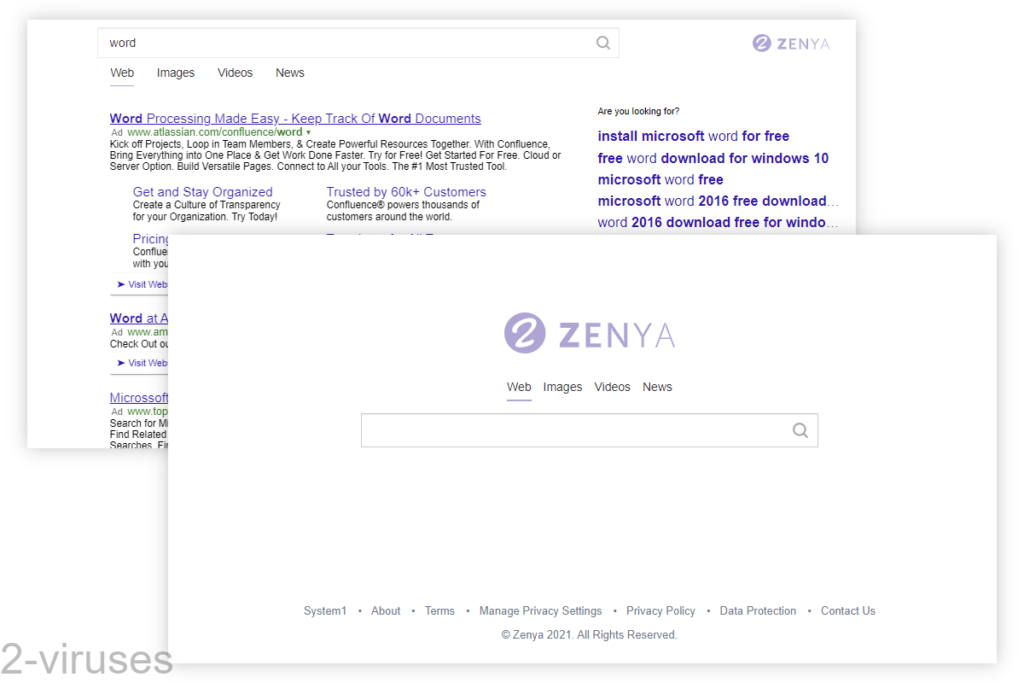Open the Manage Privacy Settings link in the footer

click(541, 610)
